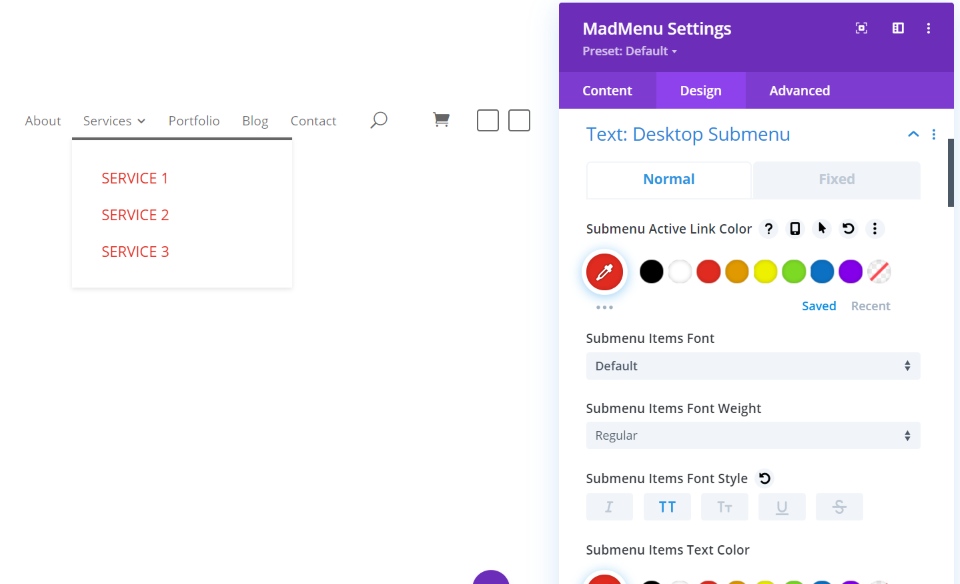Viewport: 960px width, 584px height.
Task: Reset the Submenu Items Font Style
Action: tap(765, 478)
